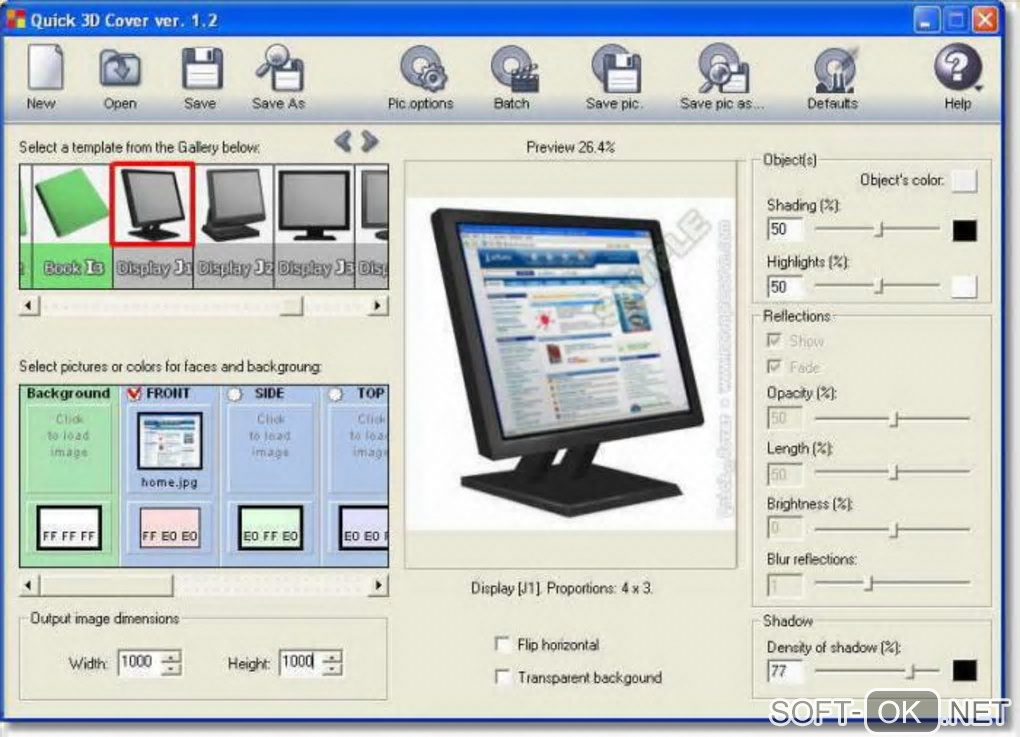Click the Save pic. icon
This screenshot has width=1020, height=737.
click(615, 68)
